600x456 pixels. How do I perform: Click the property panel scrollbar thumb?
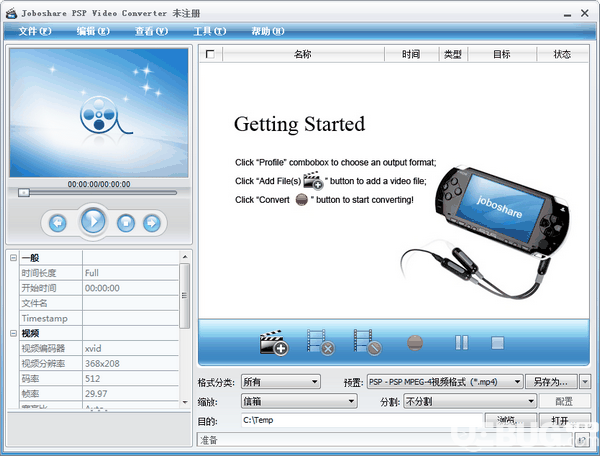tap(185, 296)
